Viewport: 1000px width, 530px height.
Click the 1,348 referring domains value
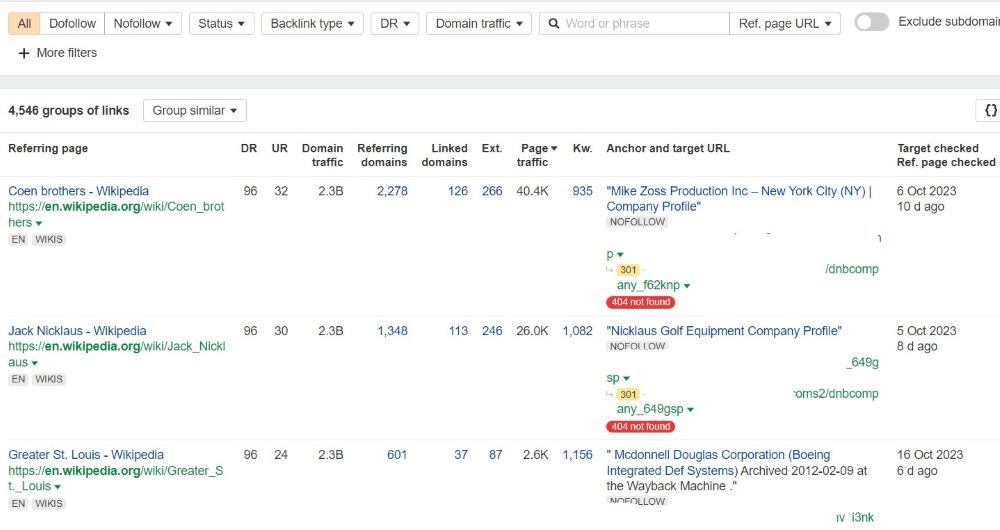(392, 330)
